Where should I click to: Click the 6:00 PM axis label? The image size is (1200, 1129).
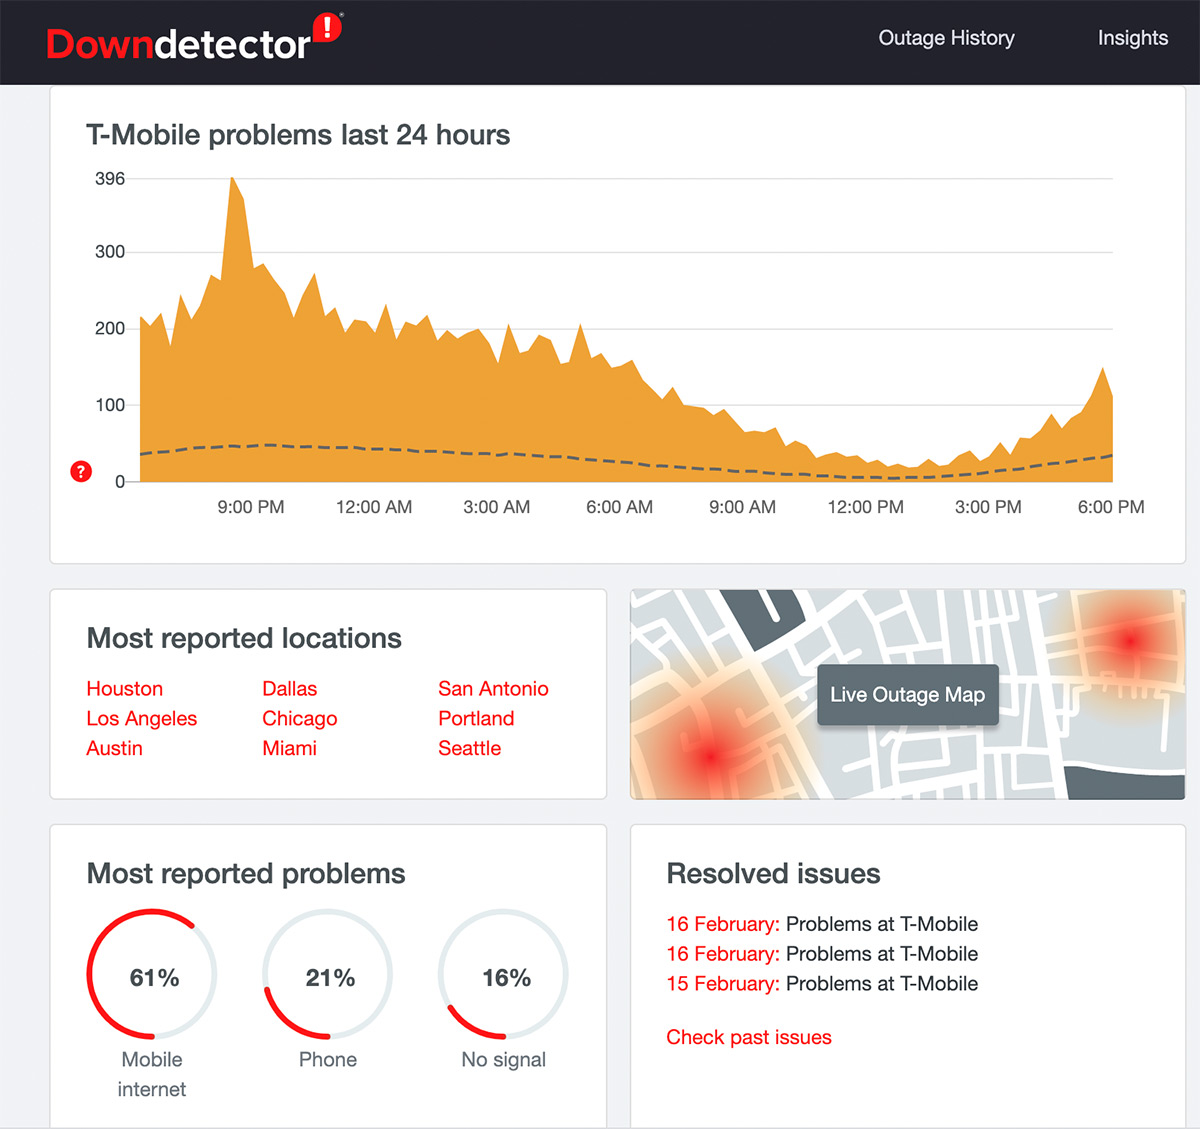click(1111, 507)
